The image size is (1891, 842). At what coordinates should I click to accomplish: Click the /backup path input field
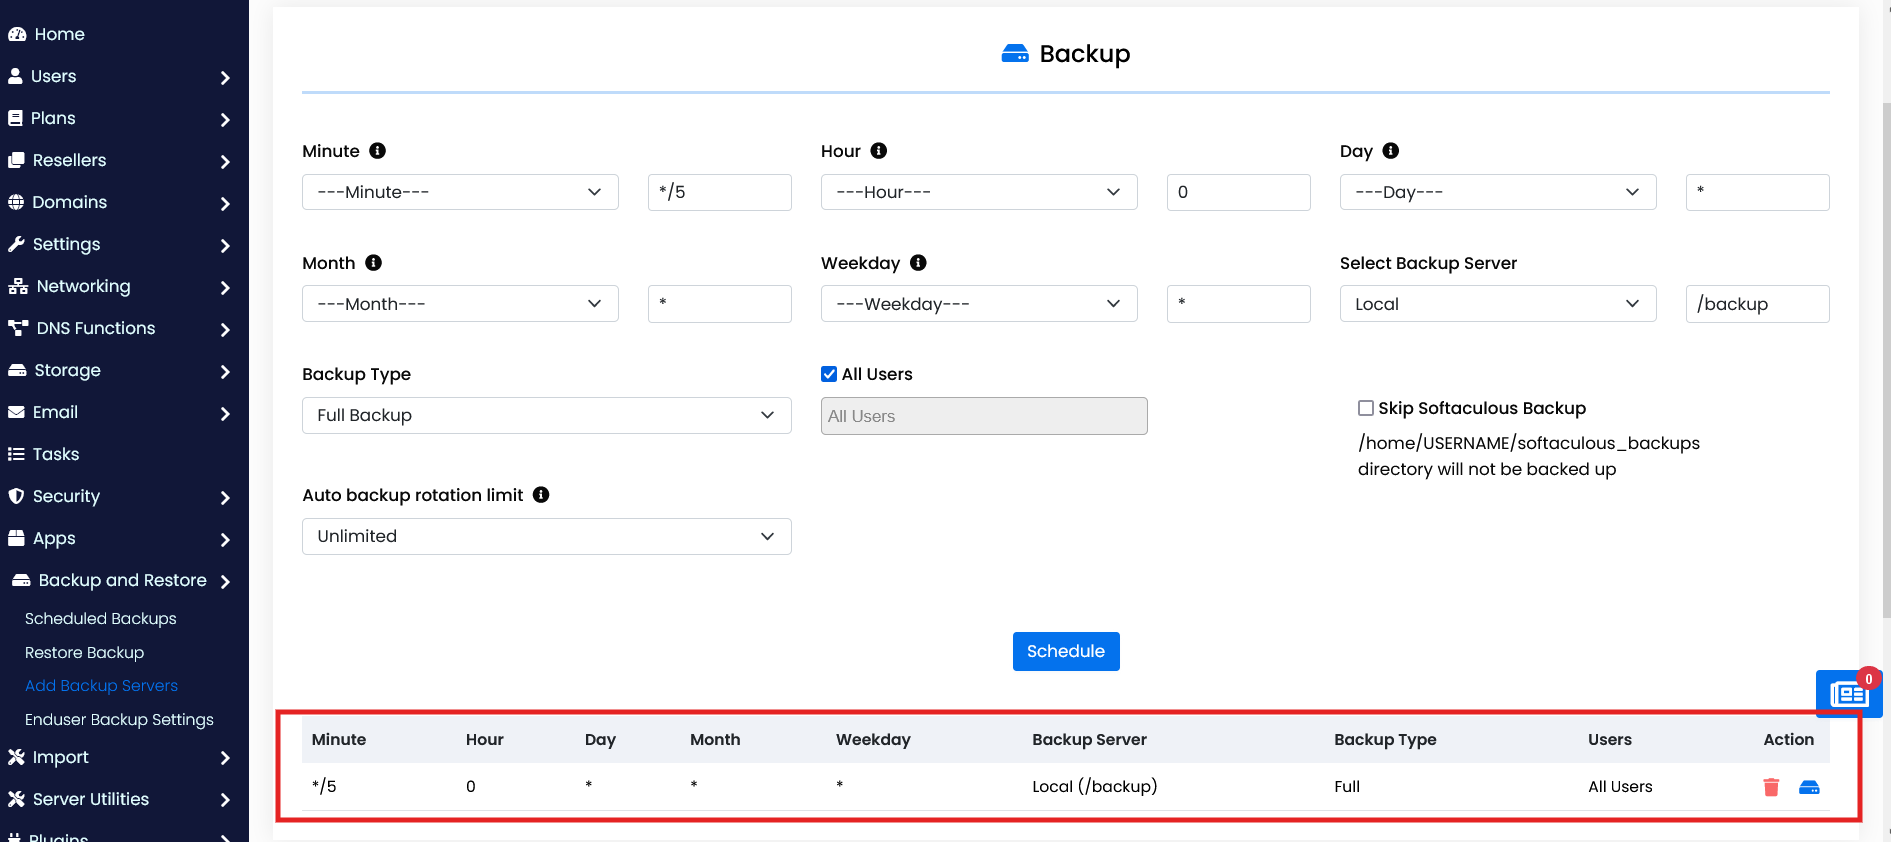[1758, 304]
